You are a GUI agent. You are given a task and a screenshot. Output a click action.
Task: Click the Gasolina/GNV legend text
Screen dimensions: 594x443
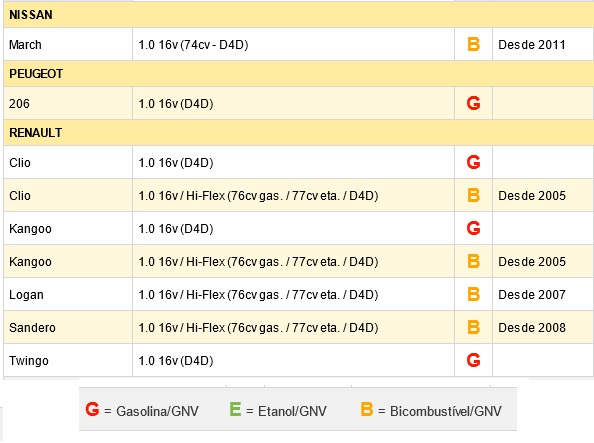click(x=157, y=411)
